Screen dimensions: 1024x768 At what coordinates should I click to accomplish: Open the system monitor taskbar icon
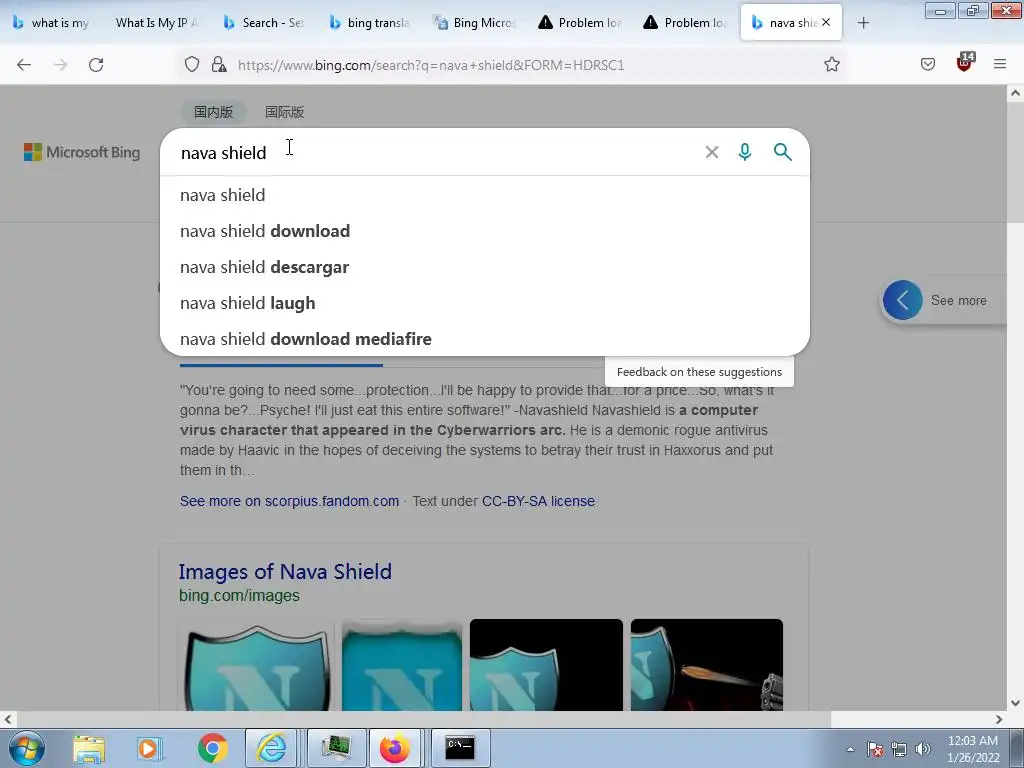point(336,748)
